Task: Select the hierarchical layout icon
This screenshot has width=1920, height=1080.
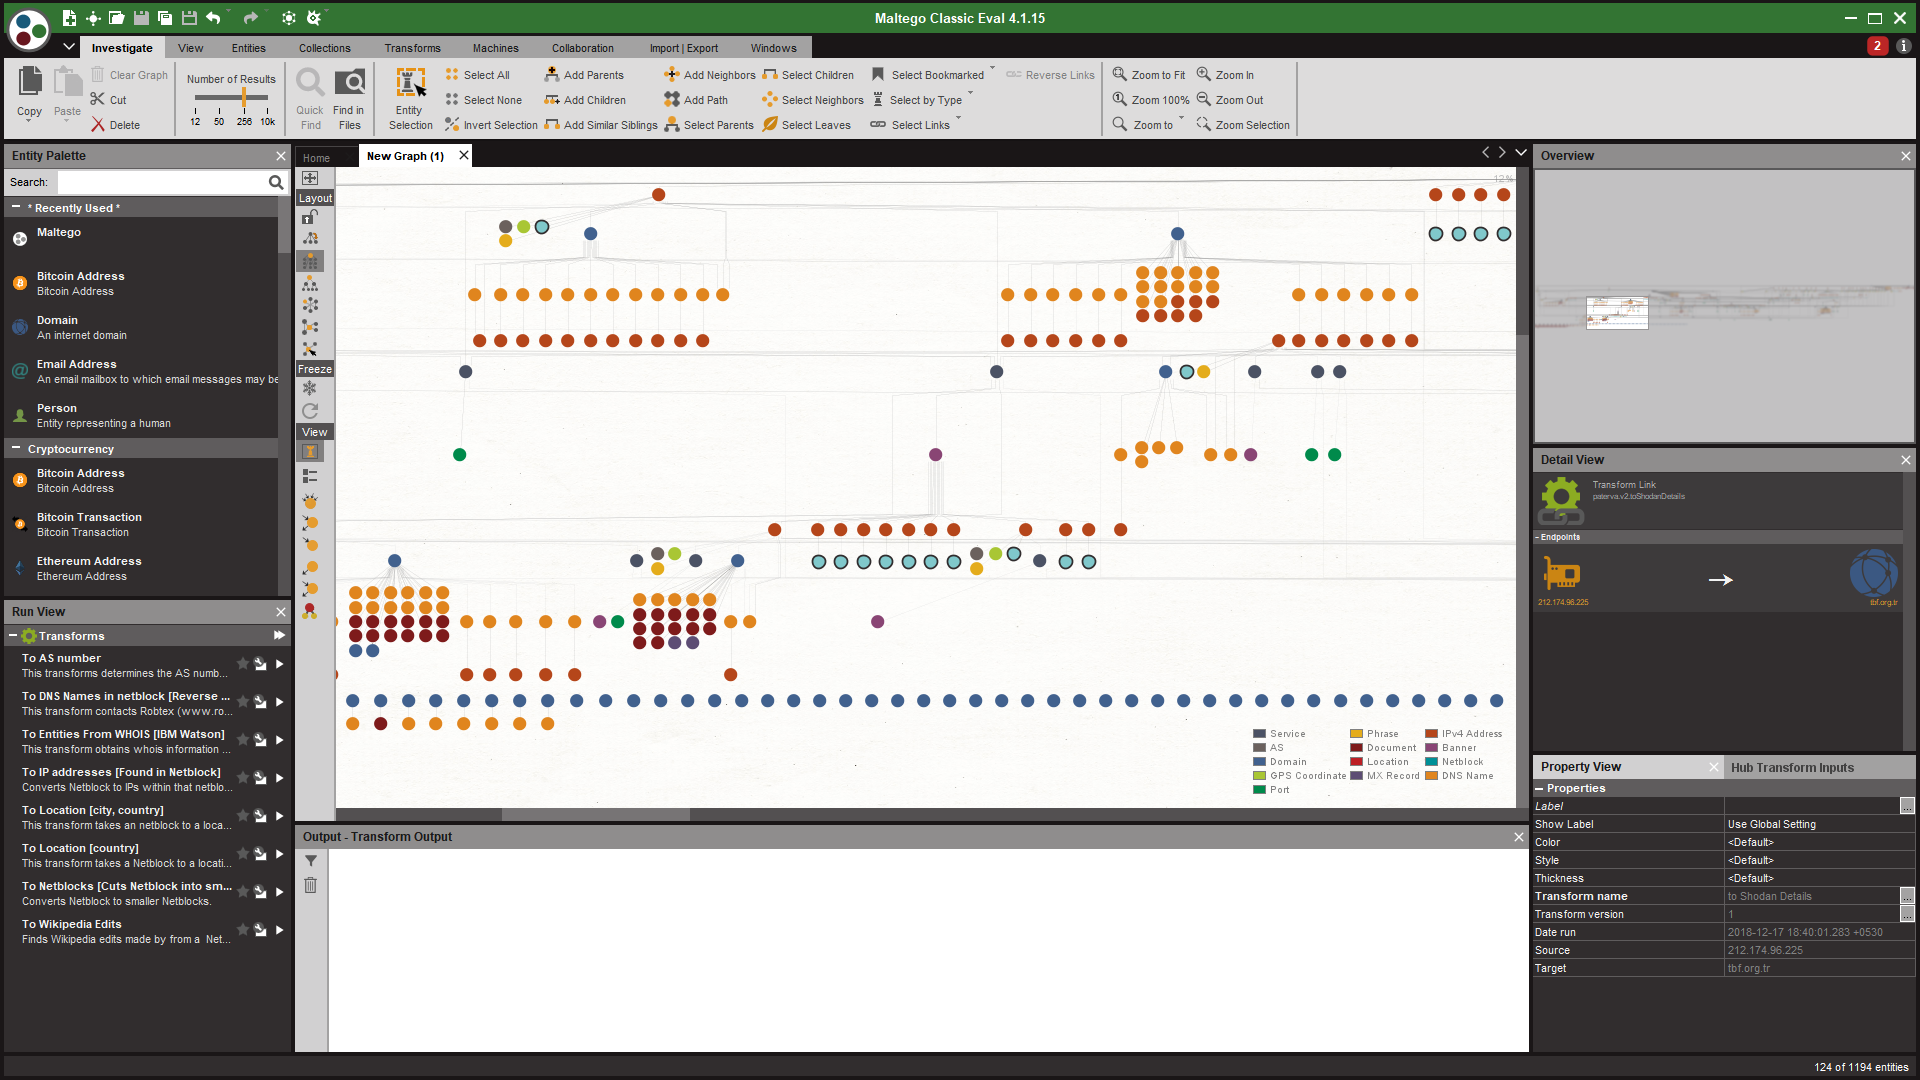Action: pyautogui.click(x=310, y=283)
